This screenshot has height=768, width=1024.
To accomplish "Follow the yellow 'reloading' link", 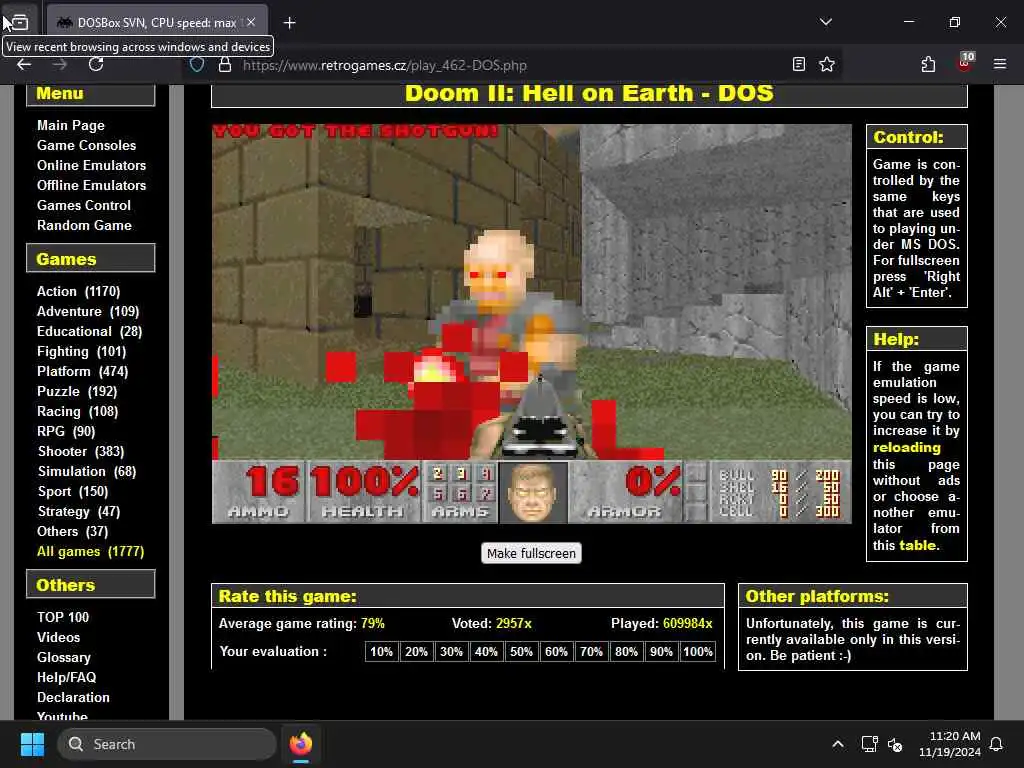I will tap(906, 447).
